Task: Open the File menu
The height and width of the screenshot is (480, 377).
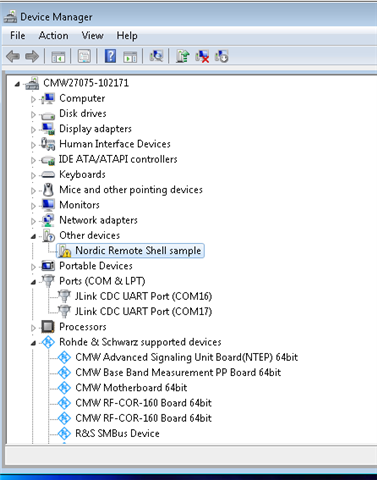Action: point(18,35)
